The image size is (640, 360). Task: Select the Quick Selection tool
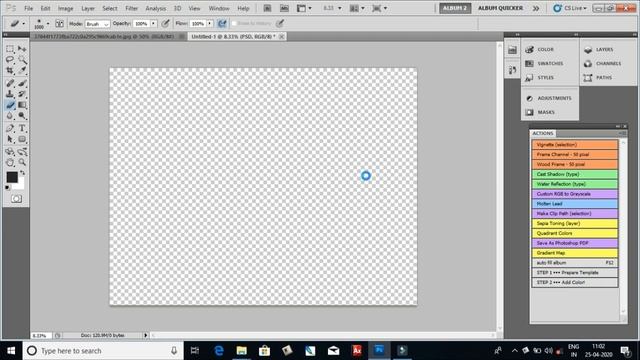coord(22,60)
